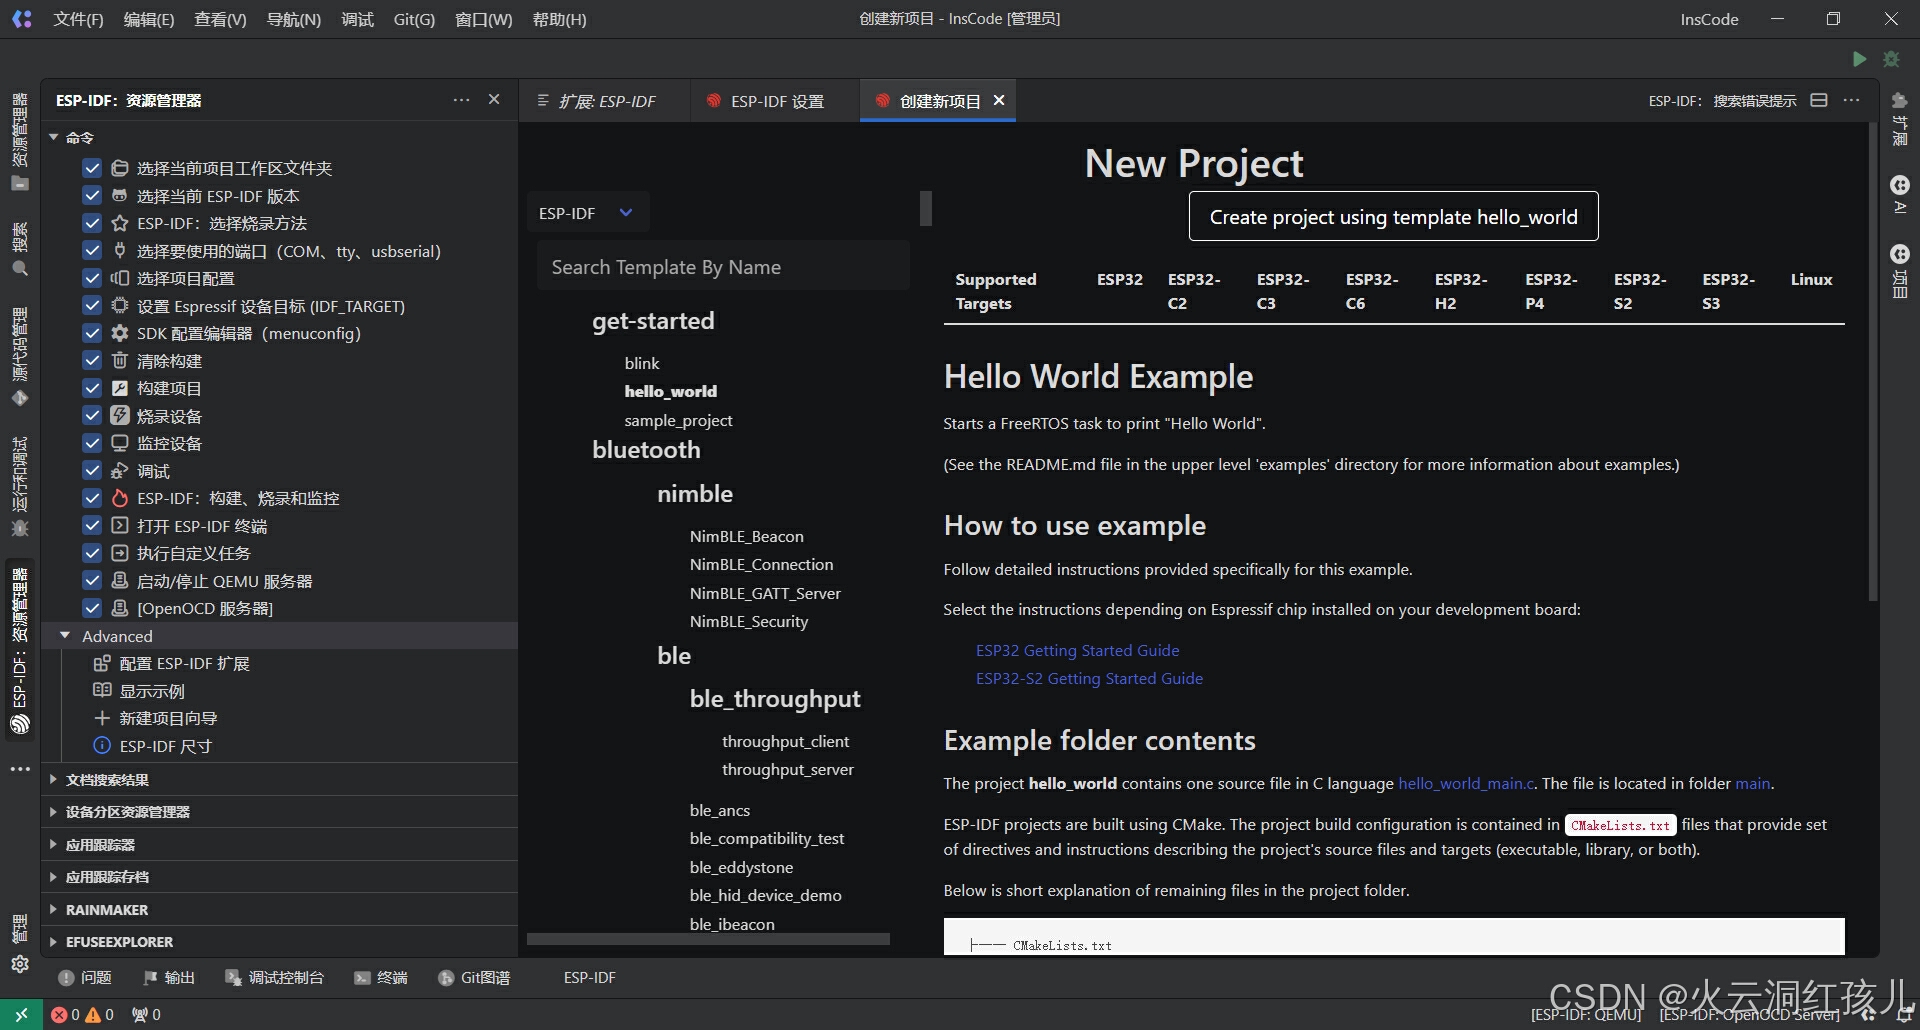Close the ESP-IDF explorer panel
1920x1030 pixels.
(494, 100)
